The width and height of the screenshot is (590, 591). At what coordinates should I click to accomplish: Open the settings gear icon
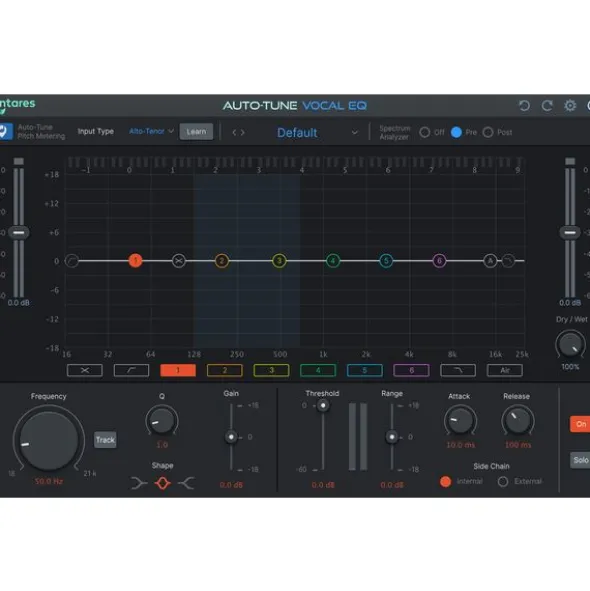point(570,106)
